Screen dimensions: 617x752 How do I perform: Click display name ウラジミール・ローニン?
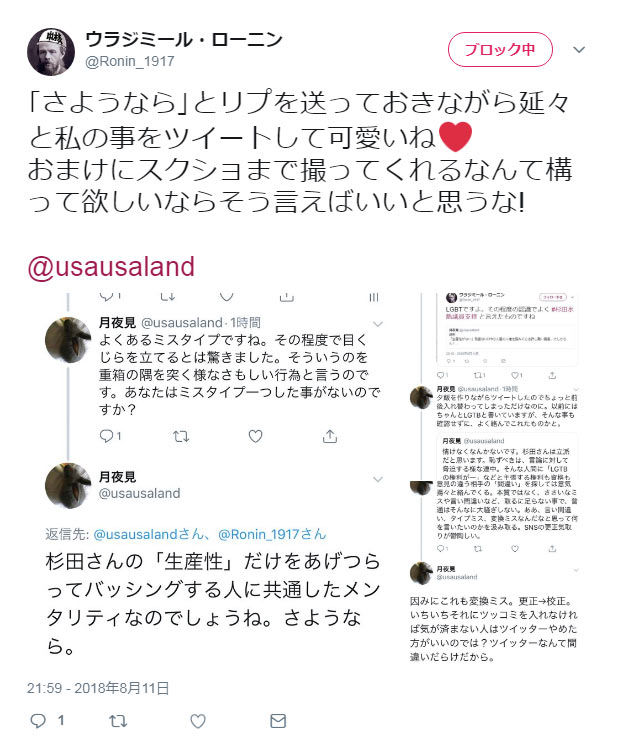tap(183, 39)
